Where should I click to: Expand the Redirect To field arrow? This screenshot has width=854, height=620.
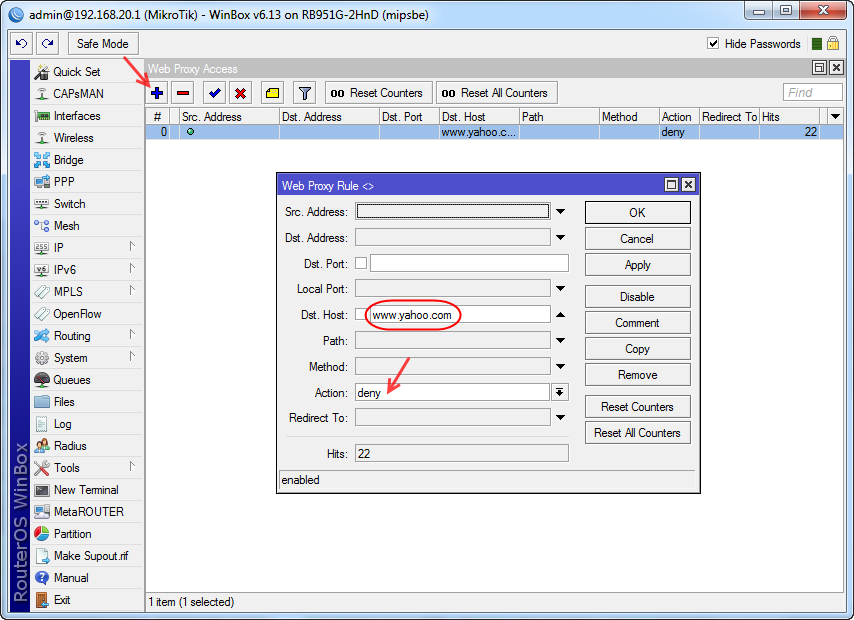click(560, 417)
